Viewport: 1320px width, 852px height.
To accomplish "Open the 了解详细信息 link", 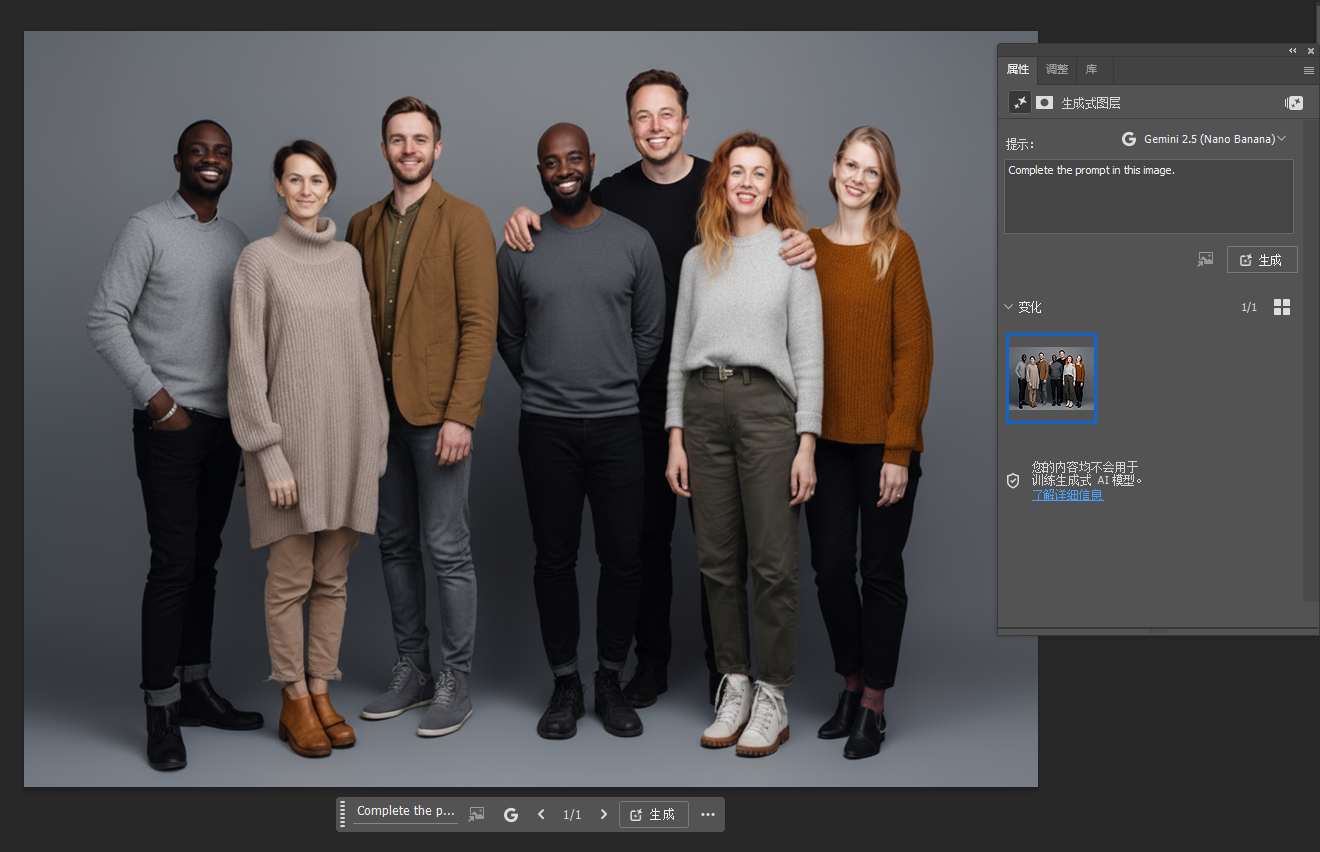I will 1067,495.
